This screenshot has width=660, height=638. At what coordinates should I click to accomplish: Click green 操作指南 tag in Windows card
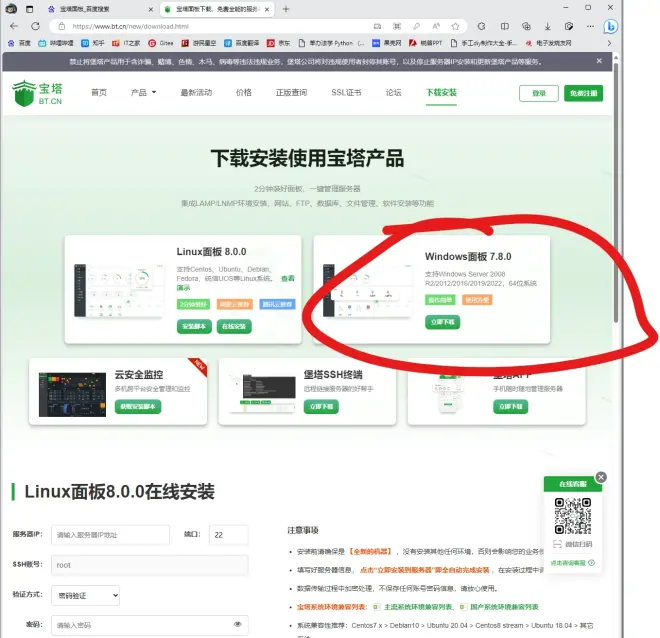coord(440,300)
